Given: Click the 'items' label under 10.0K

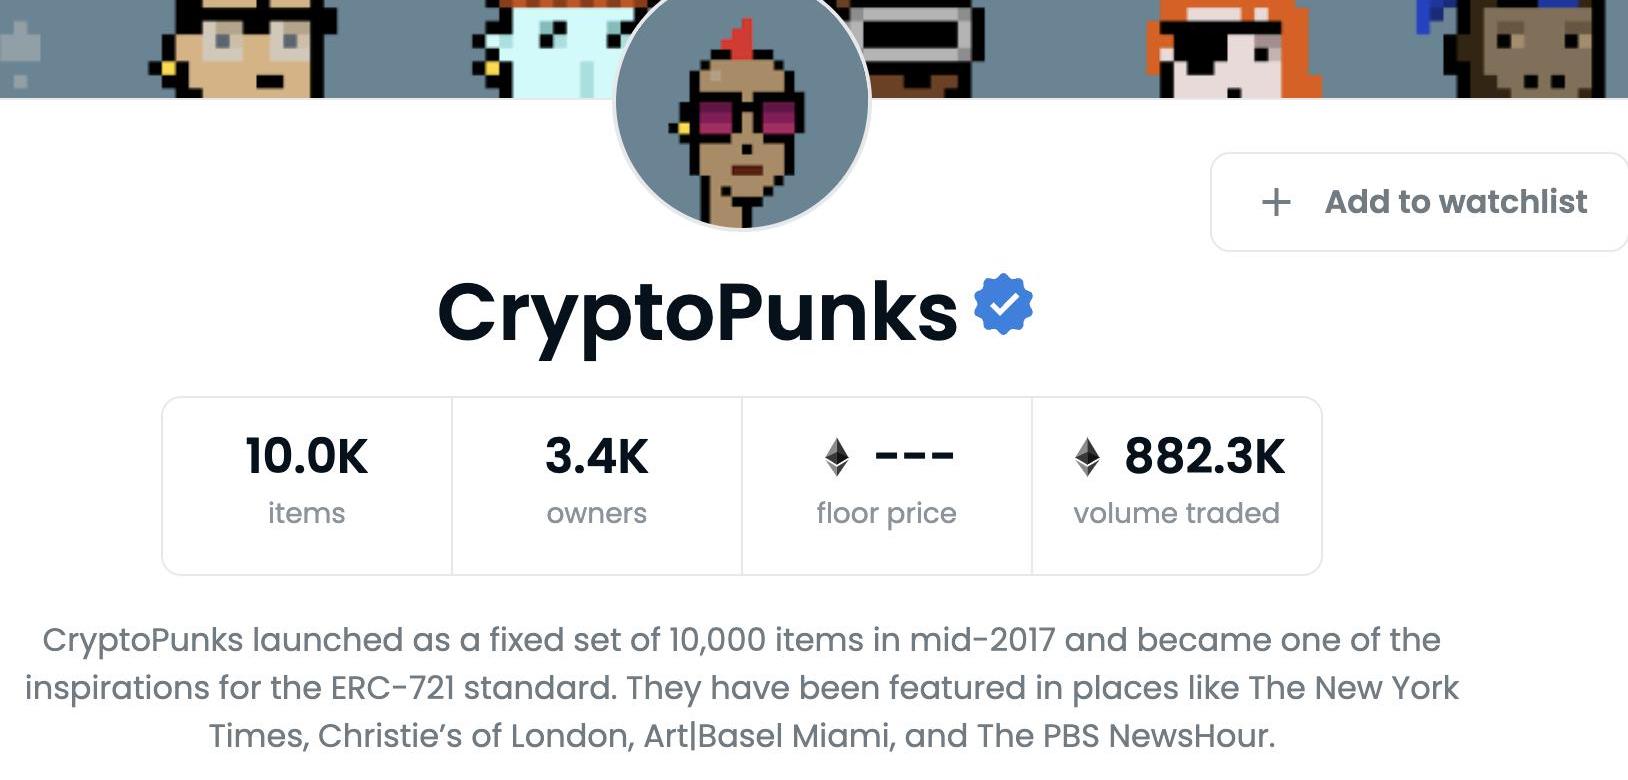Looking at the screenshot, I should click(307, 513).
